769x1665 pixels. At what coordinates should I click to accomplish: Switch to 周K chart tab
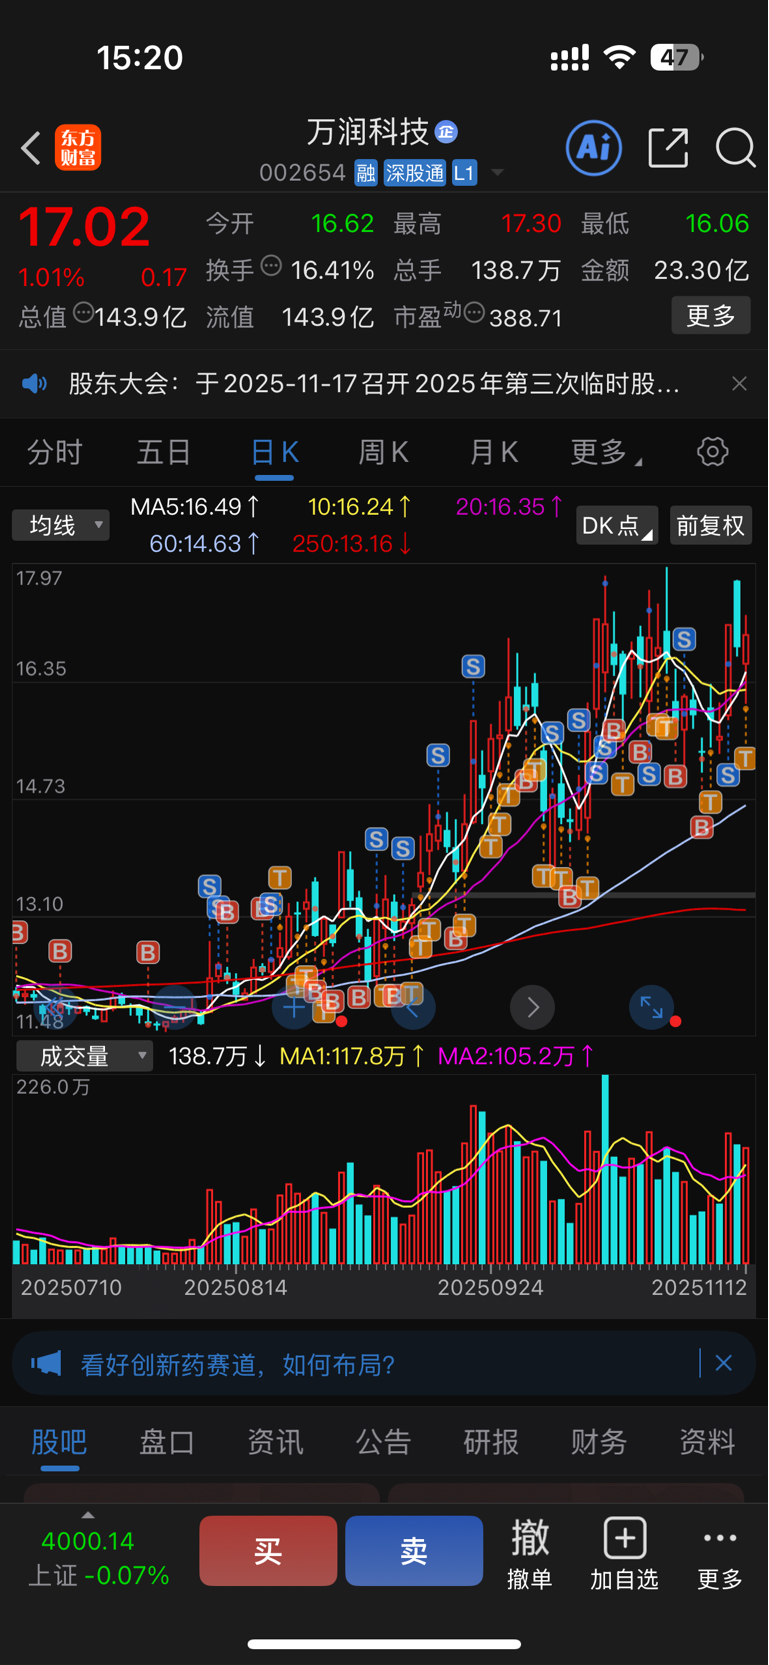[383, 452]
